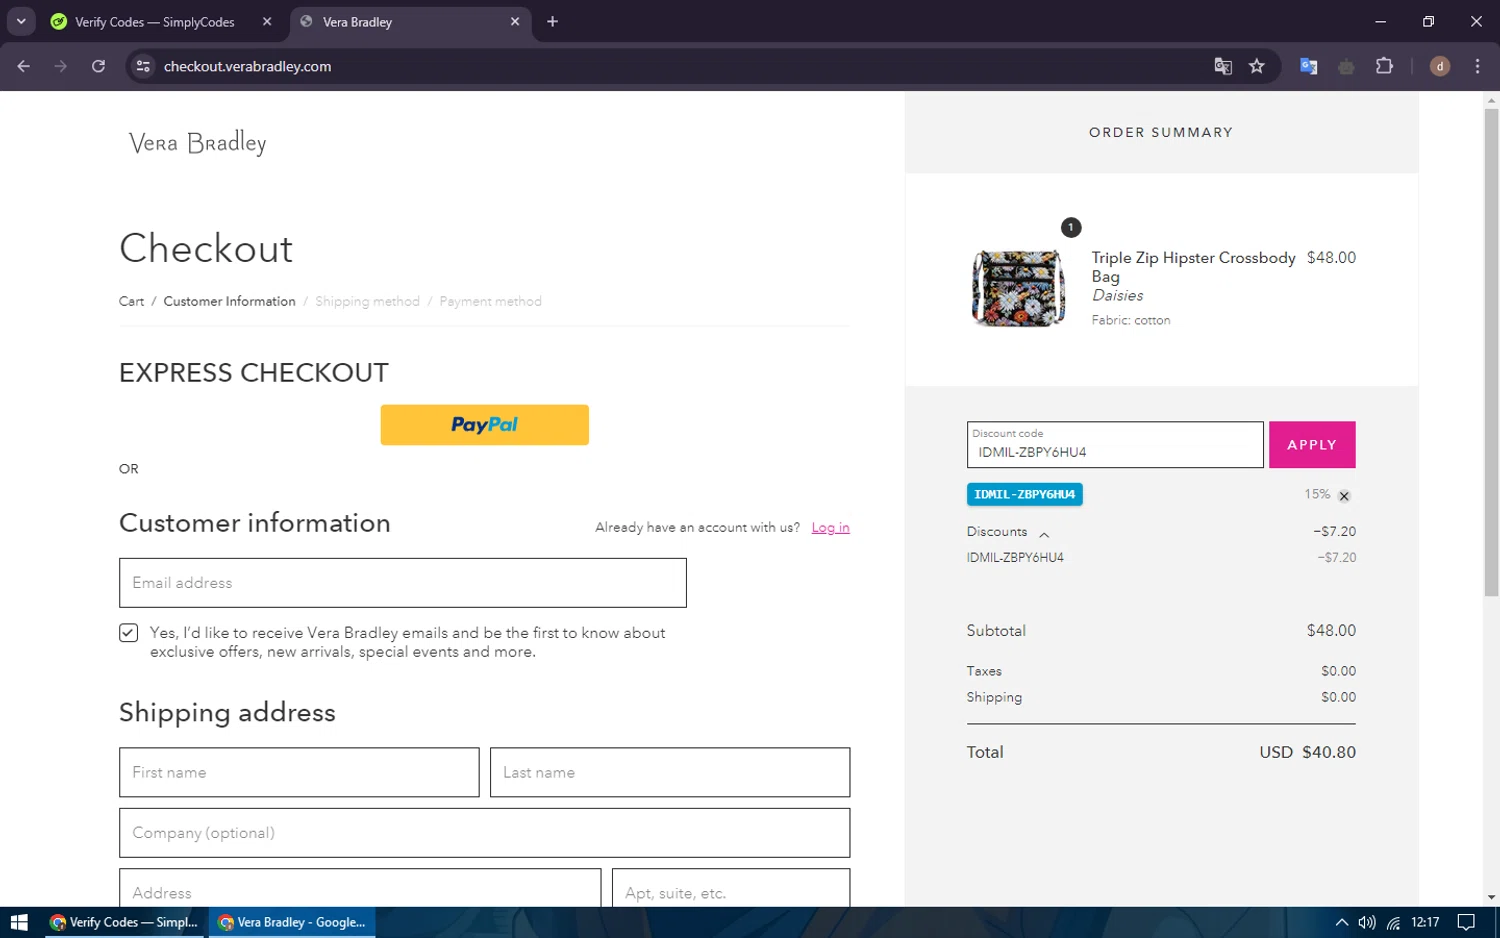Open the Windows Start menu
Viewport: 1500px width, 938px height.
click(19, 922)
